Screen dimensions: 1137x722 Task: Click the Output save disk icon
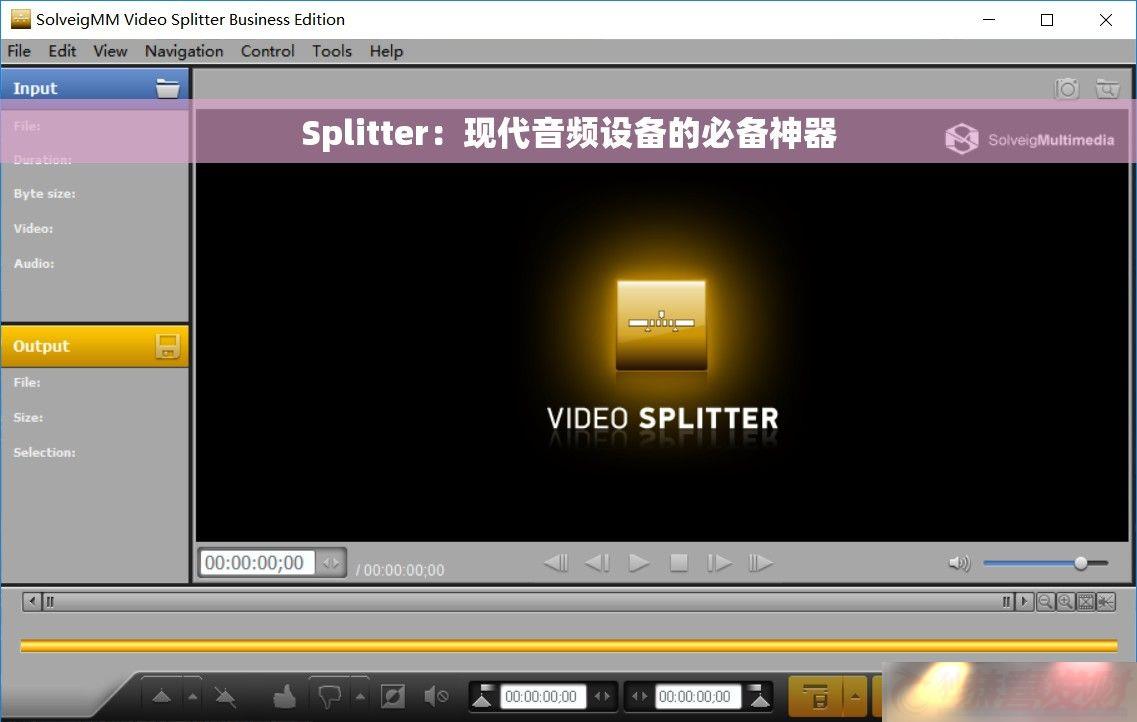[168, 347]
